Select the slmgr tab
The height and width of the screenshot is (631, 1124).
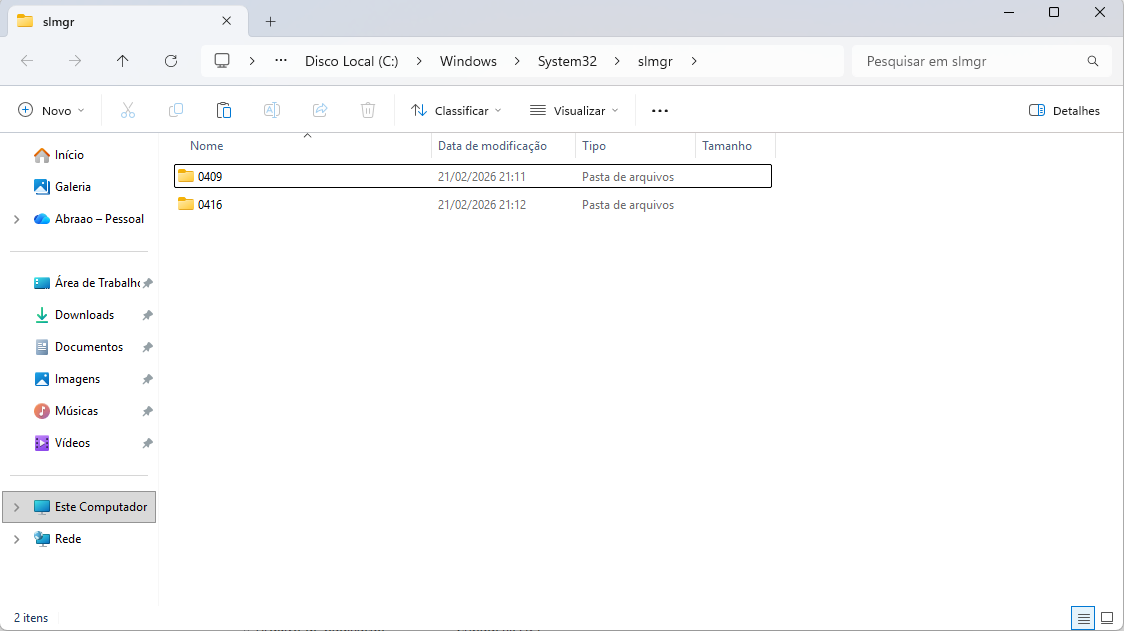pyautogui.click(x=128, y=22)
